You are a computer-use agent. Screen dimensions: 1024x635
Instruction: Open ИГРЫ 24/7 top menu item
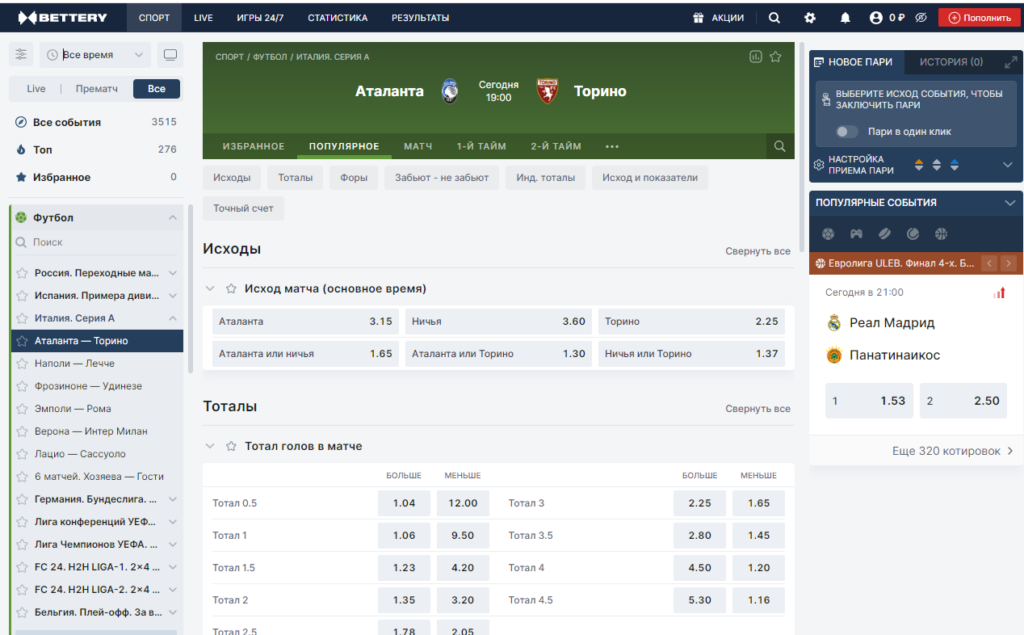click(260, 18)
